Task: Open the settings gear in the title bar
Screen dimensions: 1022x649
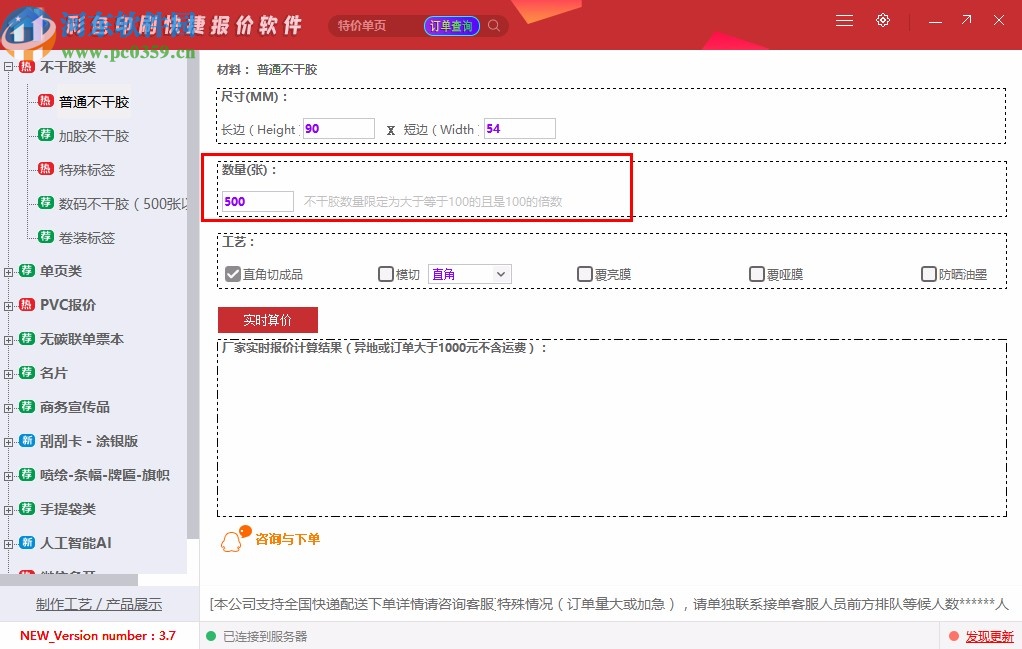Action: 882,19
